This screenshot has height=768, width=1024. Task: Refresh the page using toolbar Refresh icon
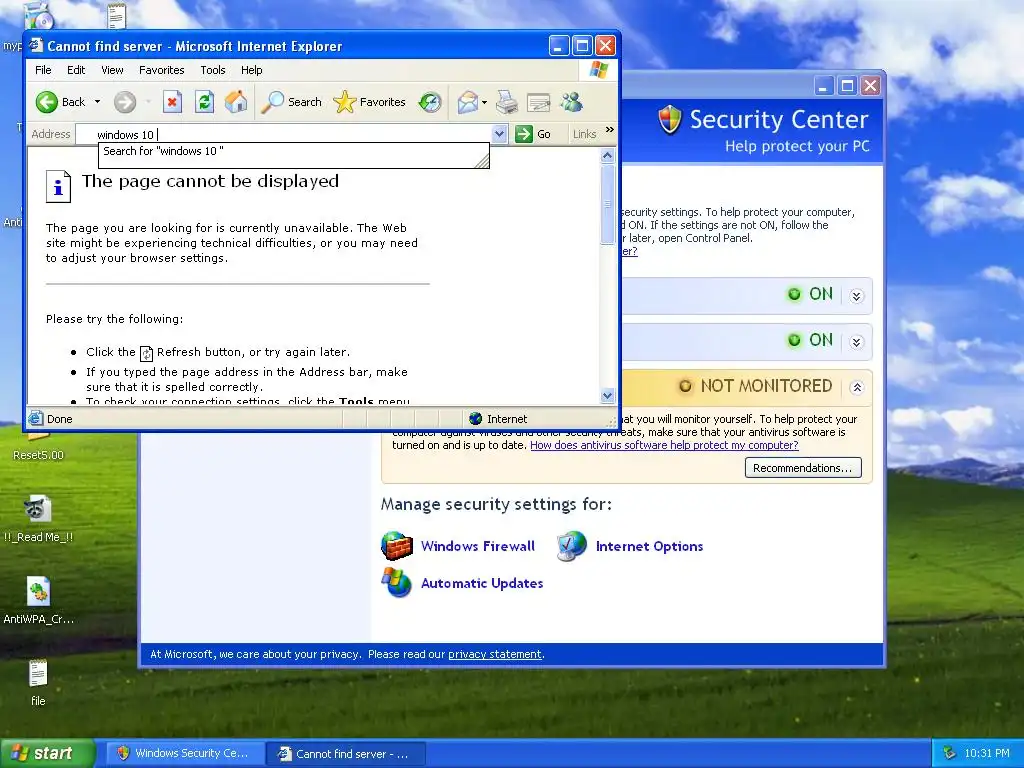(x=204, y=102)
